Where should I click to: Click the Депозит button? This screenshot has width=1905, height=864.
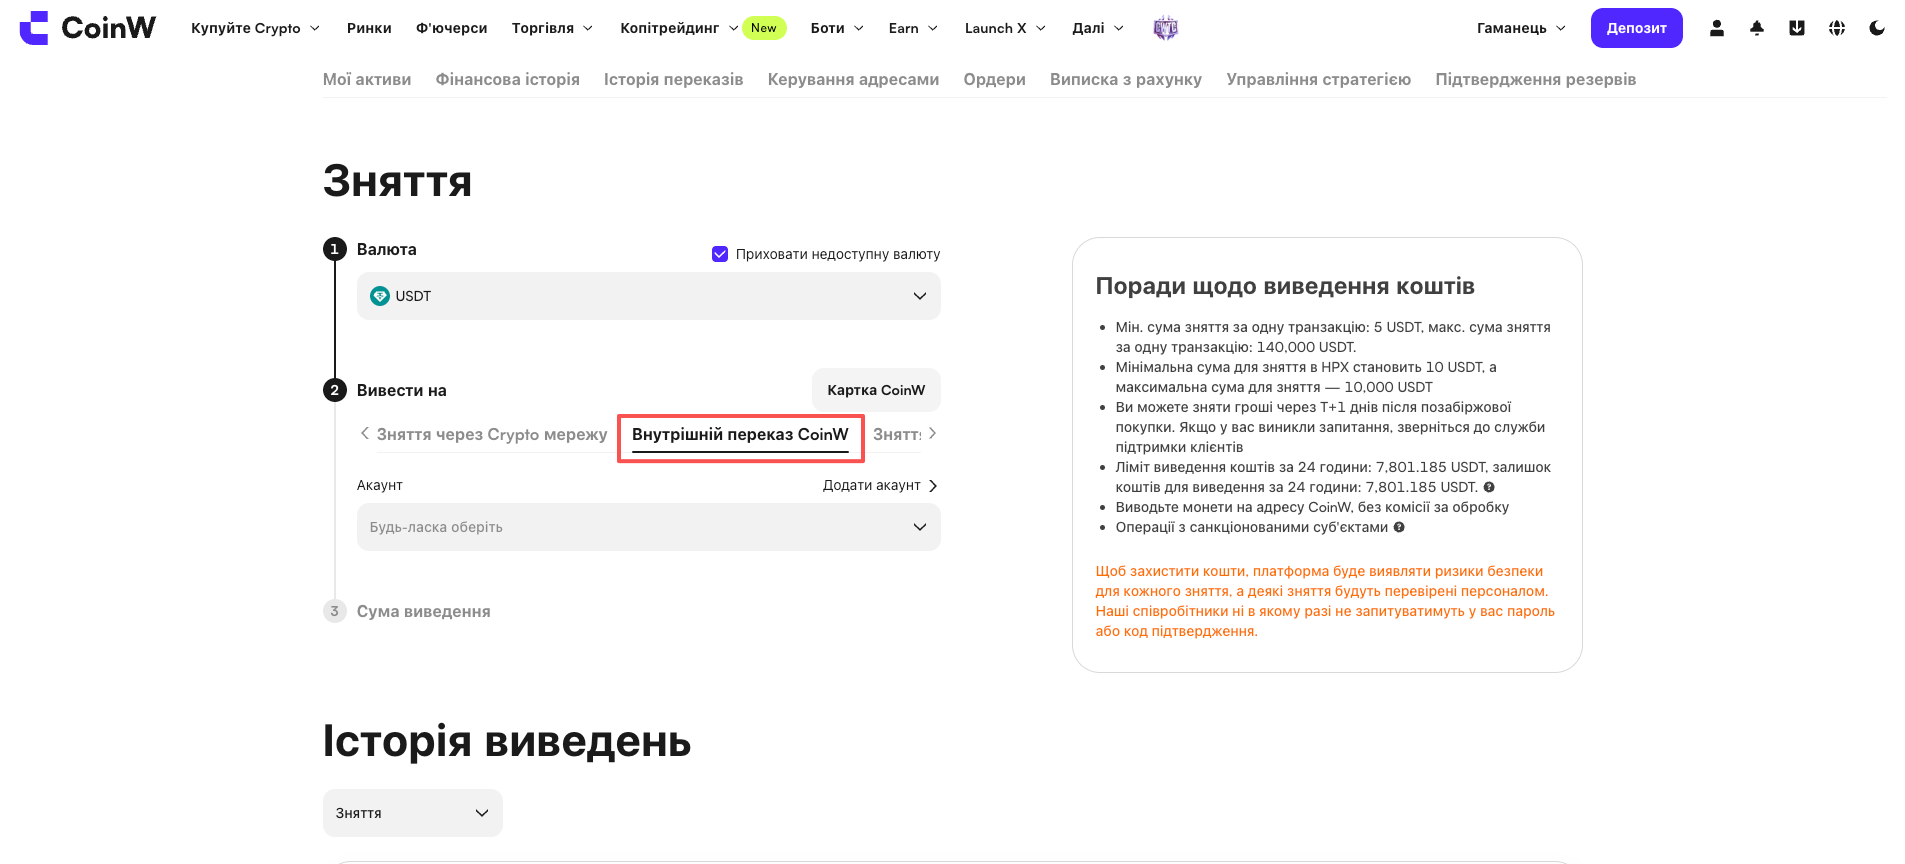(1637, 28)
